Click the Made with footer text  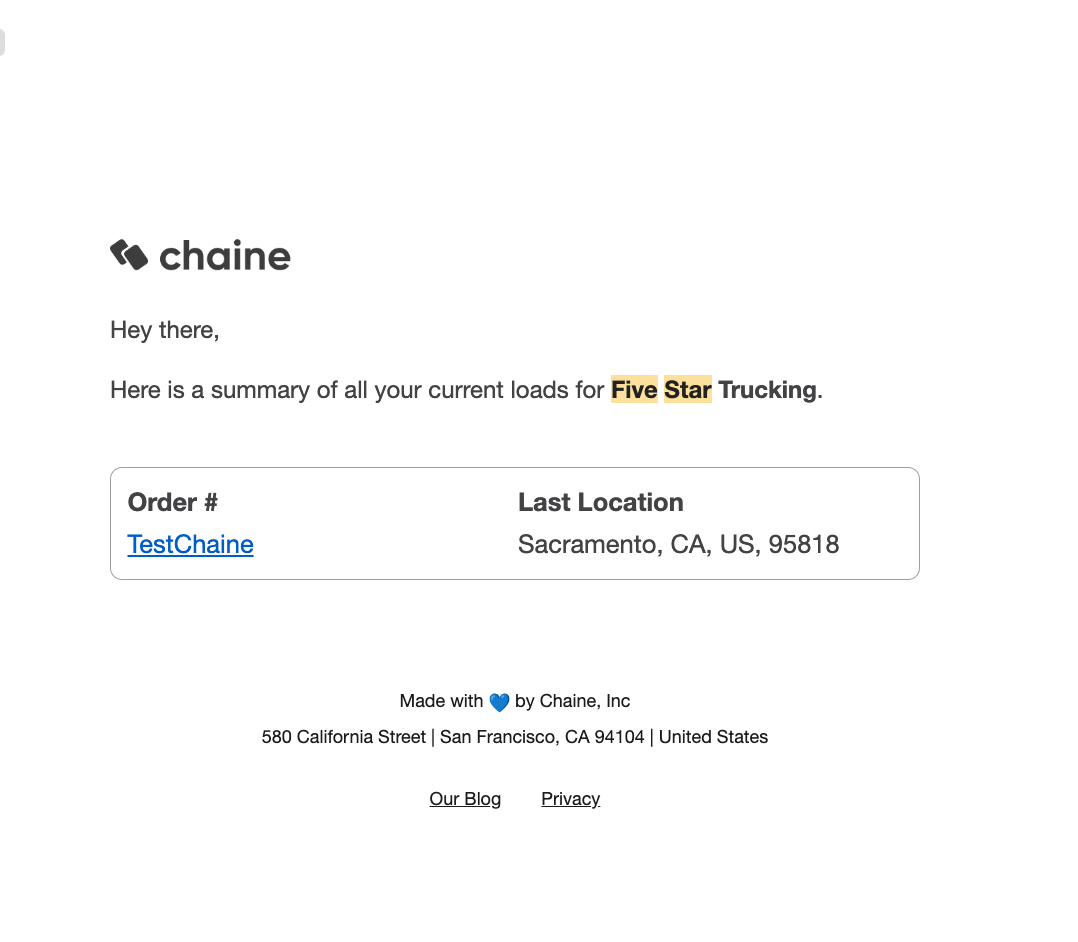441,701
